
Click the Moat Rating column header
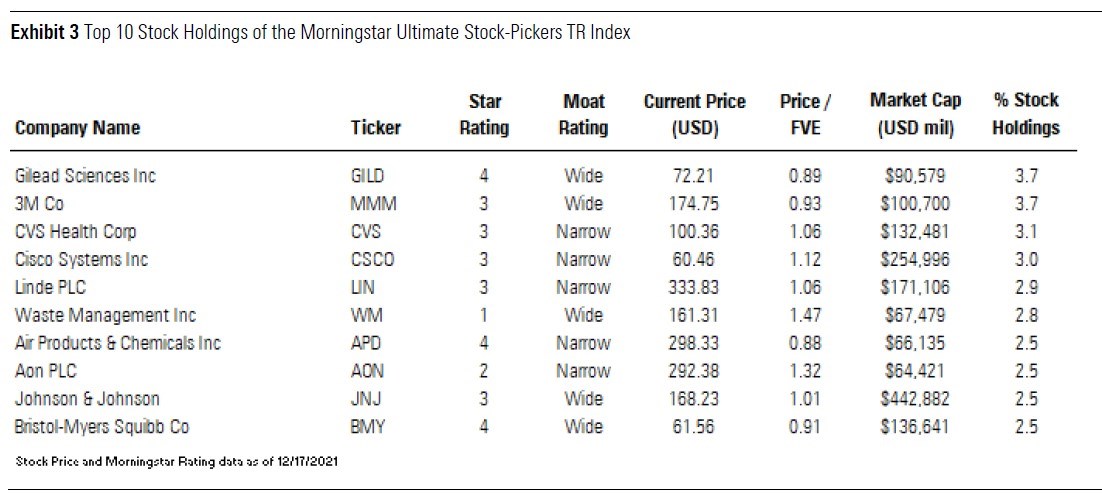583,114
